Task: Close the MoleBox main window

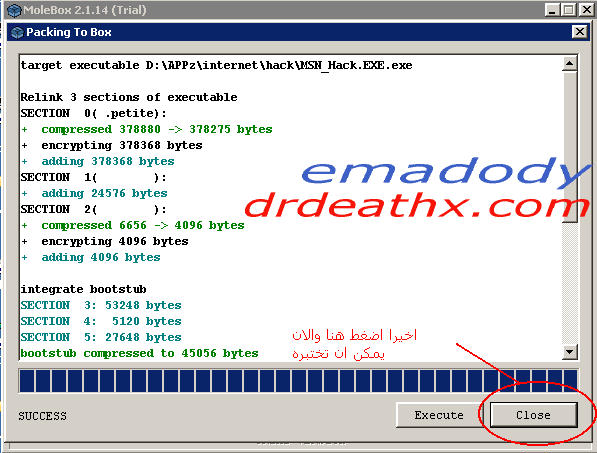Action: [x=586, y=10]
